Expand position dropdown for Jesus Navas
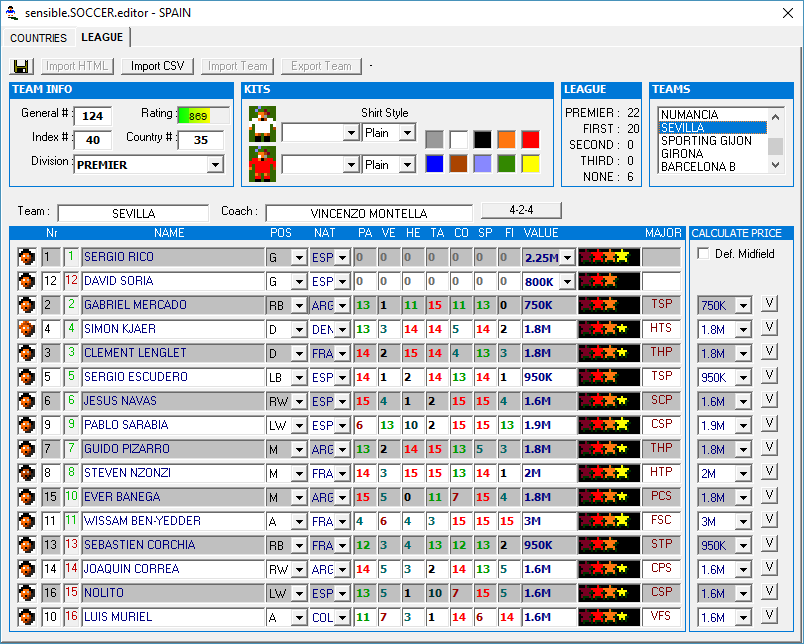Screen dimensions: 804x644 (298, 401)
